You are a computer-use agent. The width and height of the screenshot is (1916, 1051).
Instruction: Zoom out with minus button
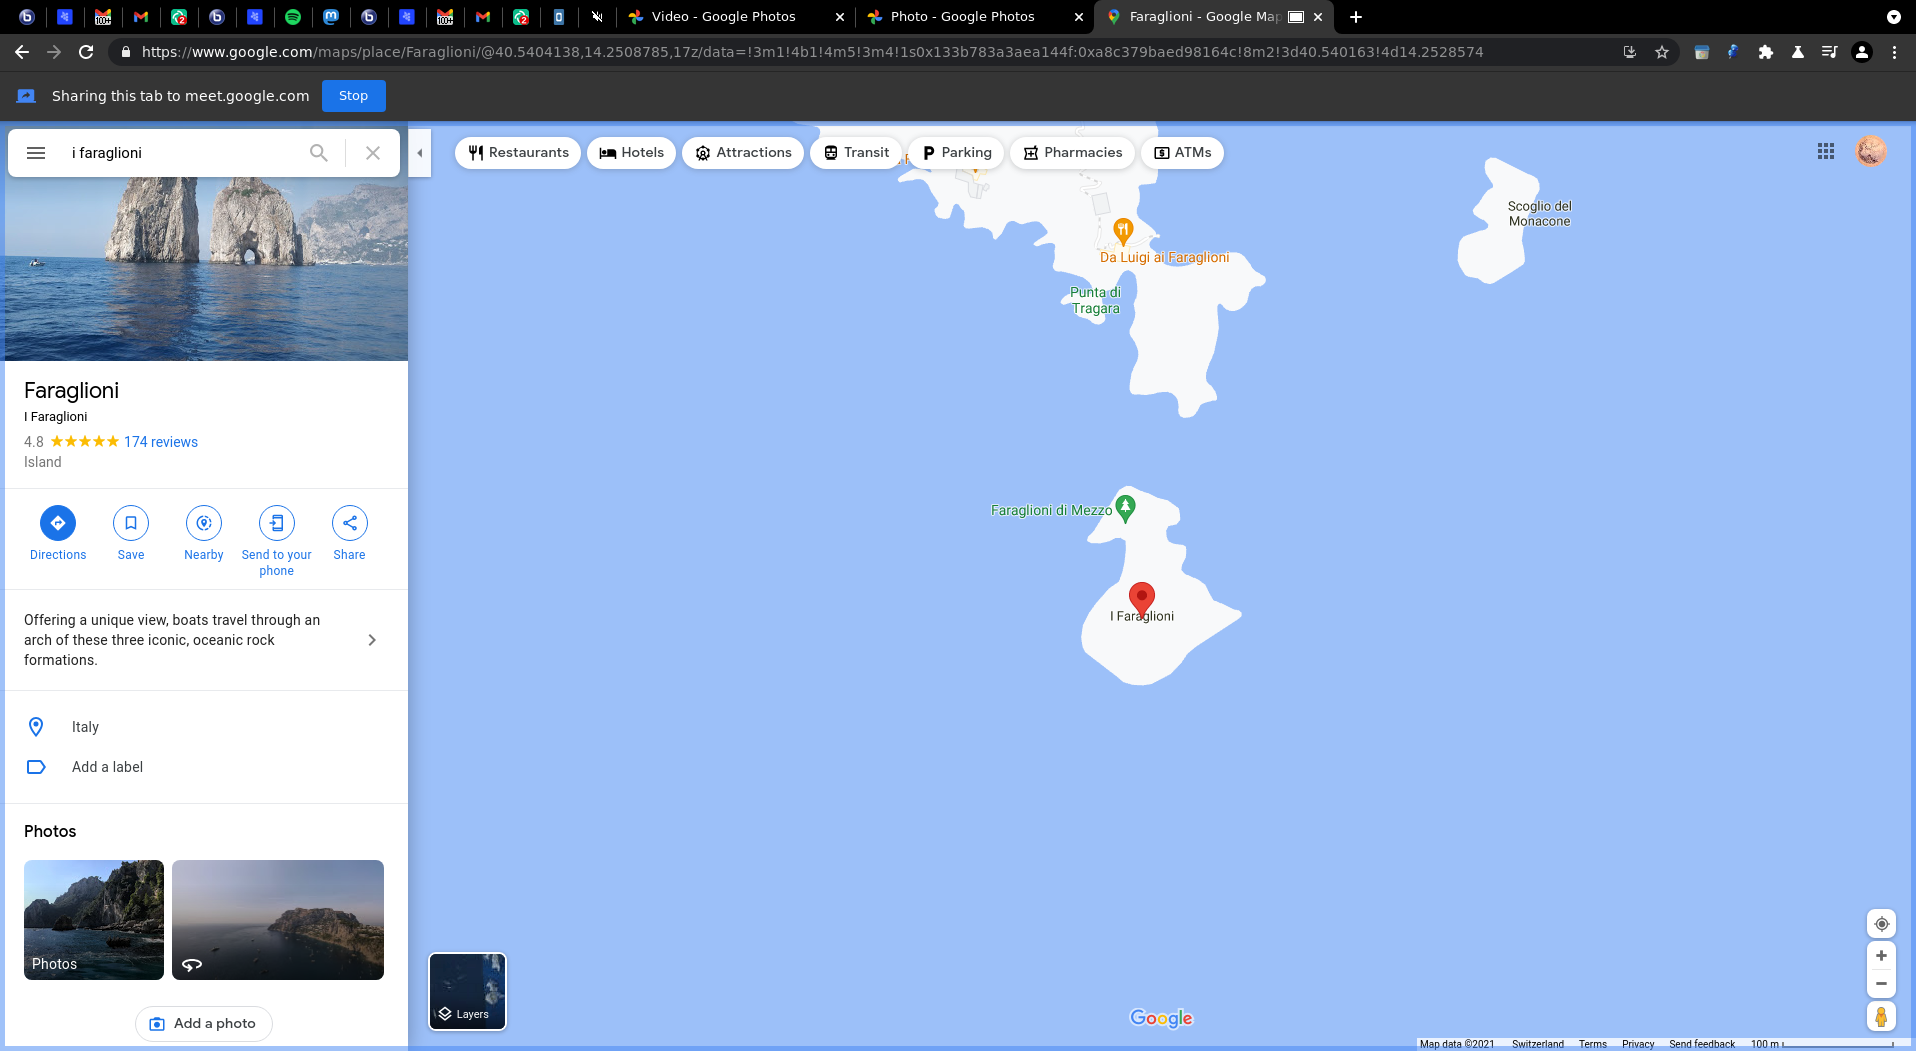pyautogui.click(x=1881, y=984)
